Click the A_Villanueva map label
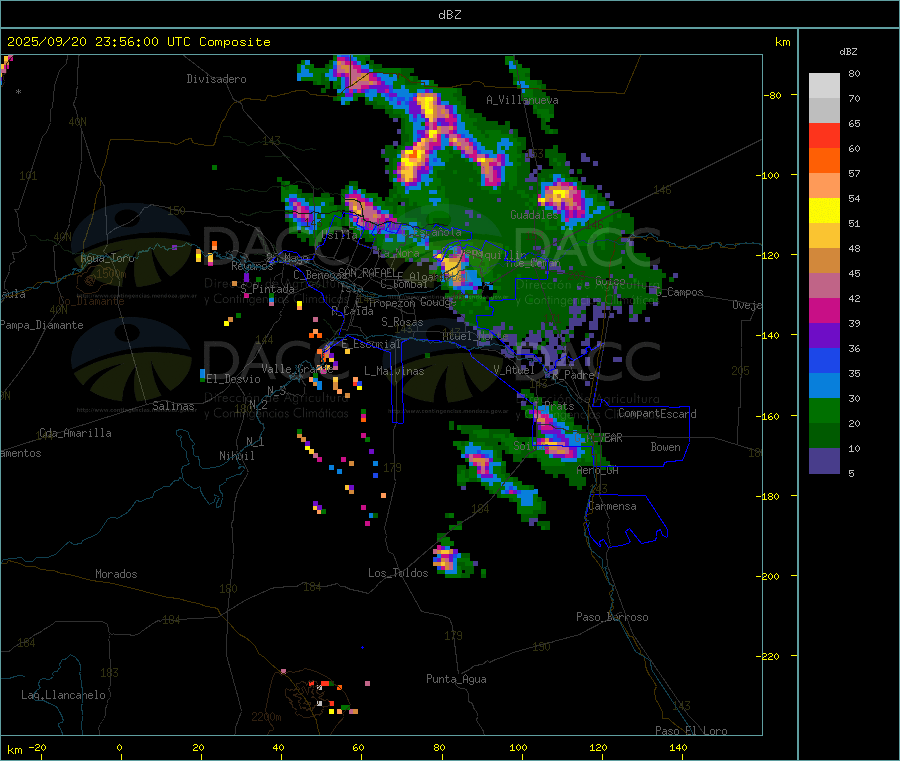The image size is (900, 761). [x=522, y=100]
